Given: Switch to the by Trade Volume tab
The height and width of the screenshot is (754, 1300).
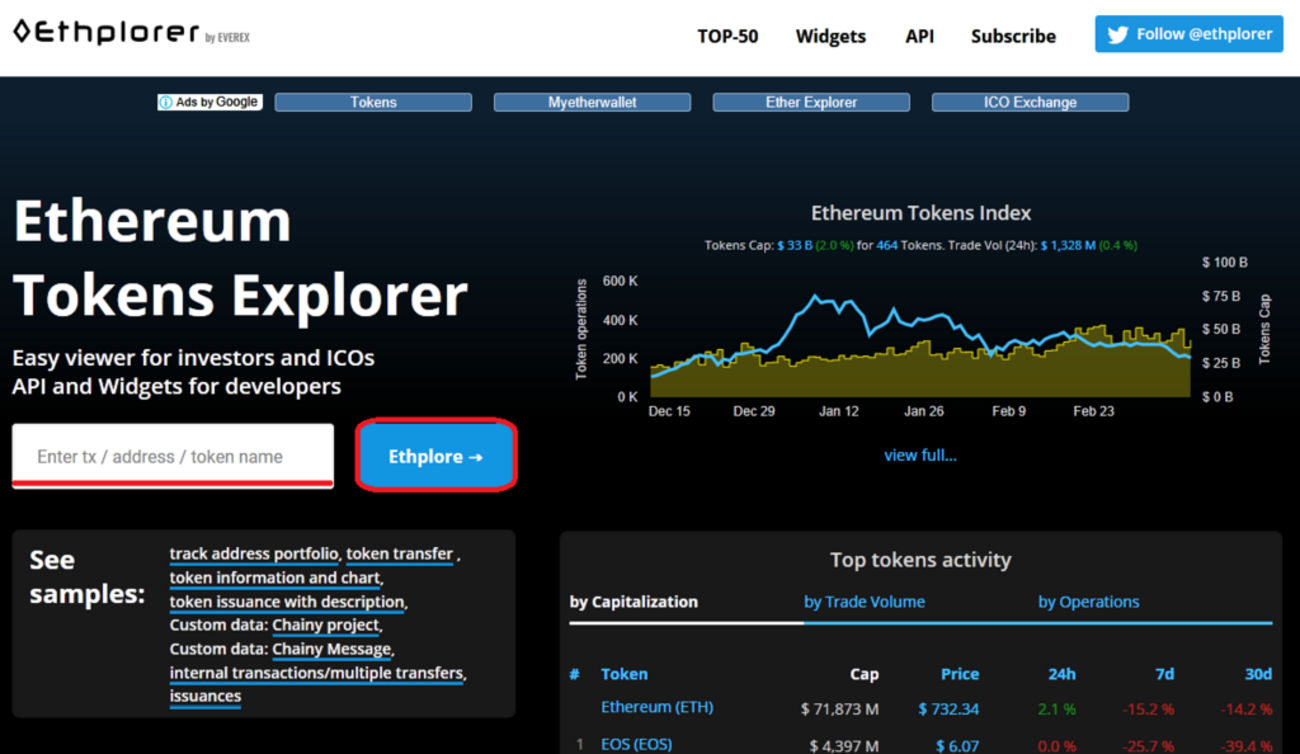Looking at the screenshot, I should (x=864, y=601).
